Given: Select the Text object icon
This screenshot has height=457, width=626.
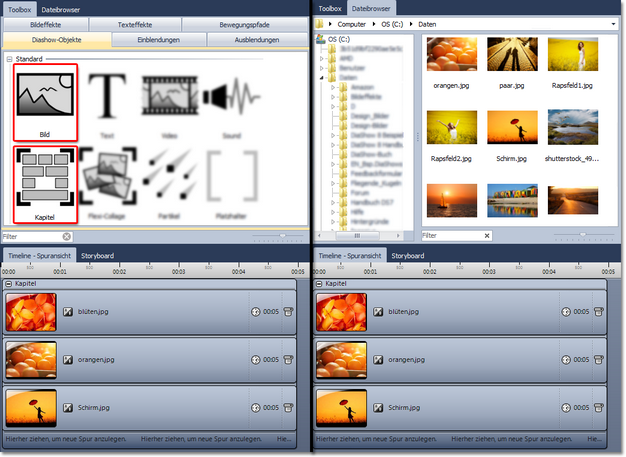Looking at the screenshot, I should point(107,96).
